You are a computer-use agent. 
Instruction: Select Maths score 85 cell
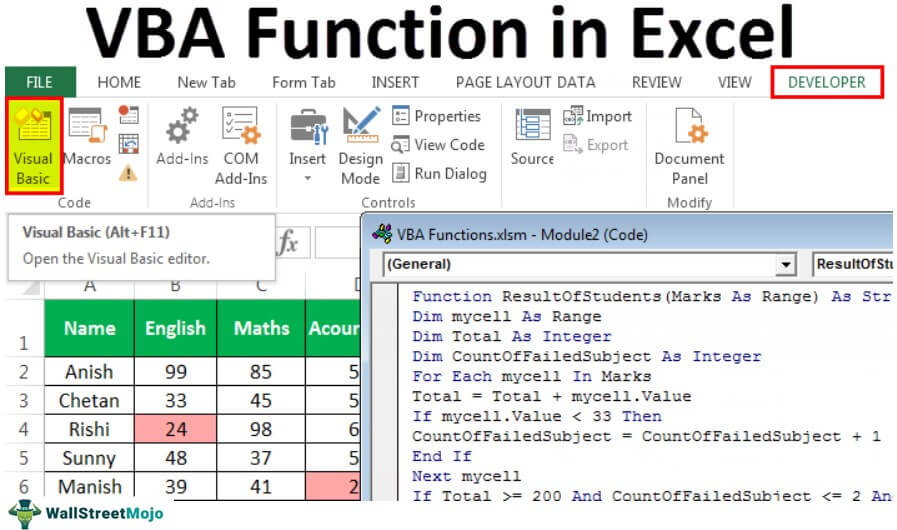(261, 371)
